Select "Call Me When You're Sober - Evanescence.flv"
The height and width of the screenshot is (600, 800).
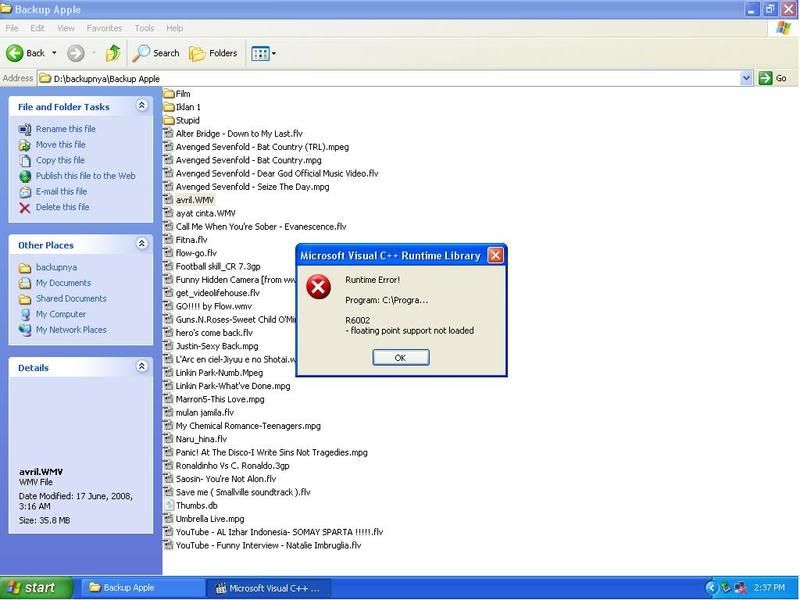click(x=261, y=227)
